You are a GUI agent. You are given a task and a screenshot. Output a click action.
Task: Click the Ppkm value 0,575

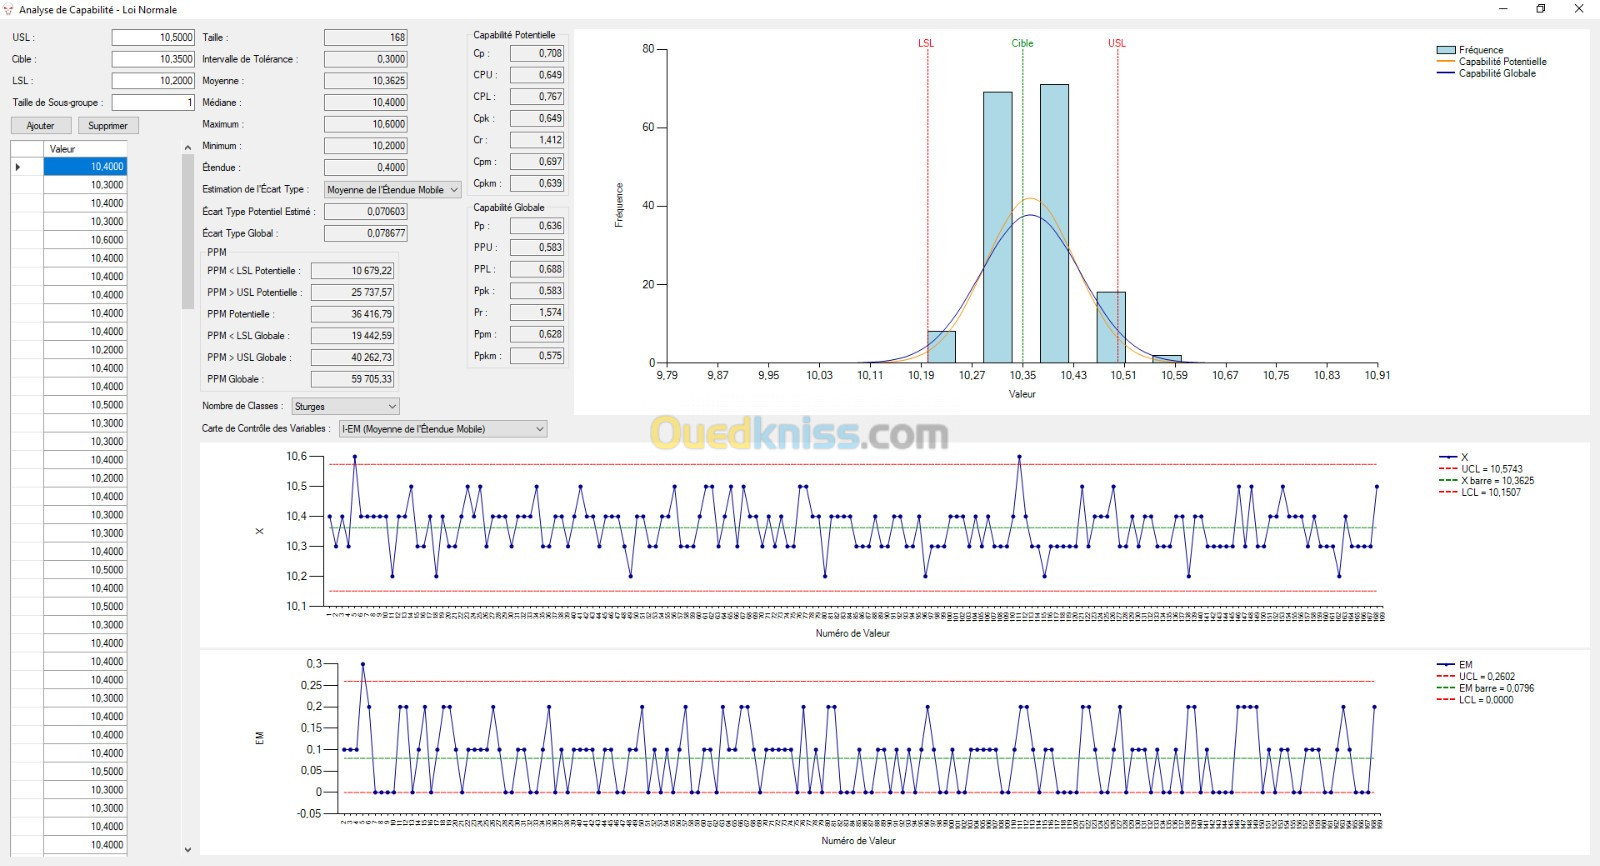(x=537, y=356)
